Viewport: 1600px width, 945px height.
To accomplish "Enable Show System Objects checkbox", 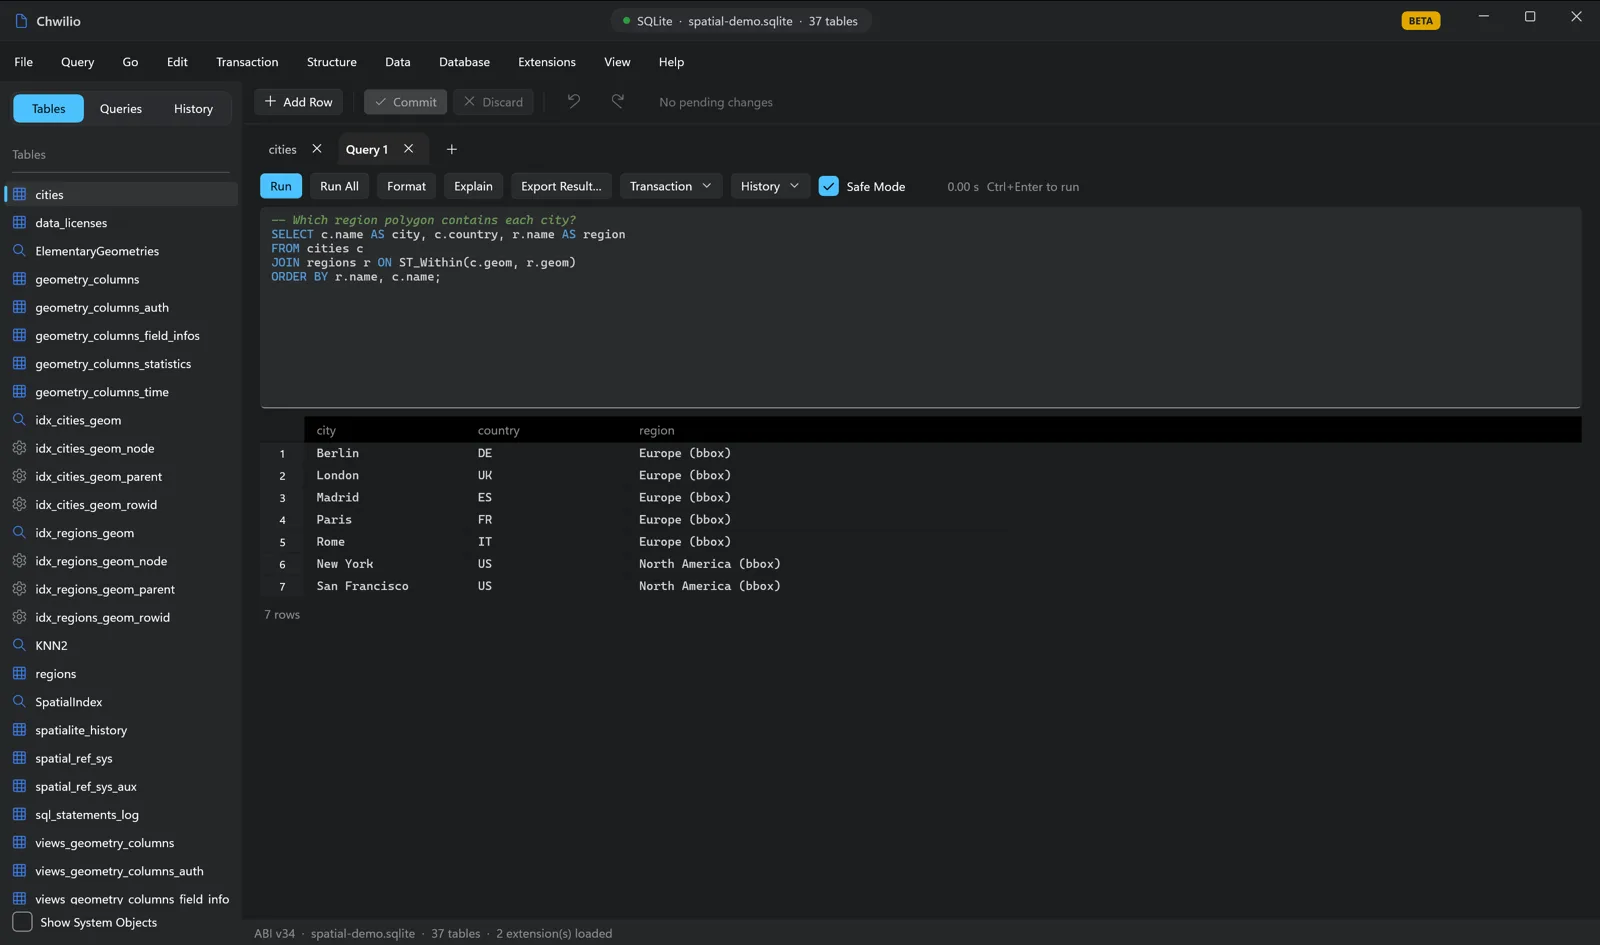I will click(x=22, y=922).
